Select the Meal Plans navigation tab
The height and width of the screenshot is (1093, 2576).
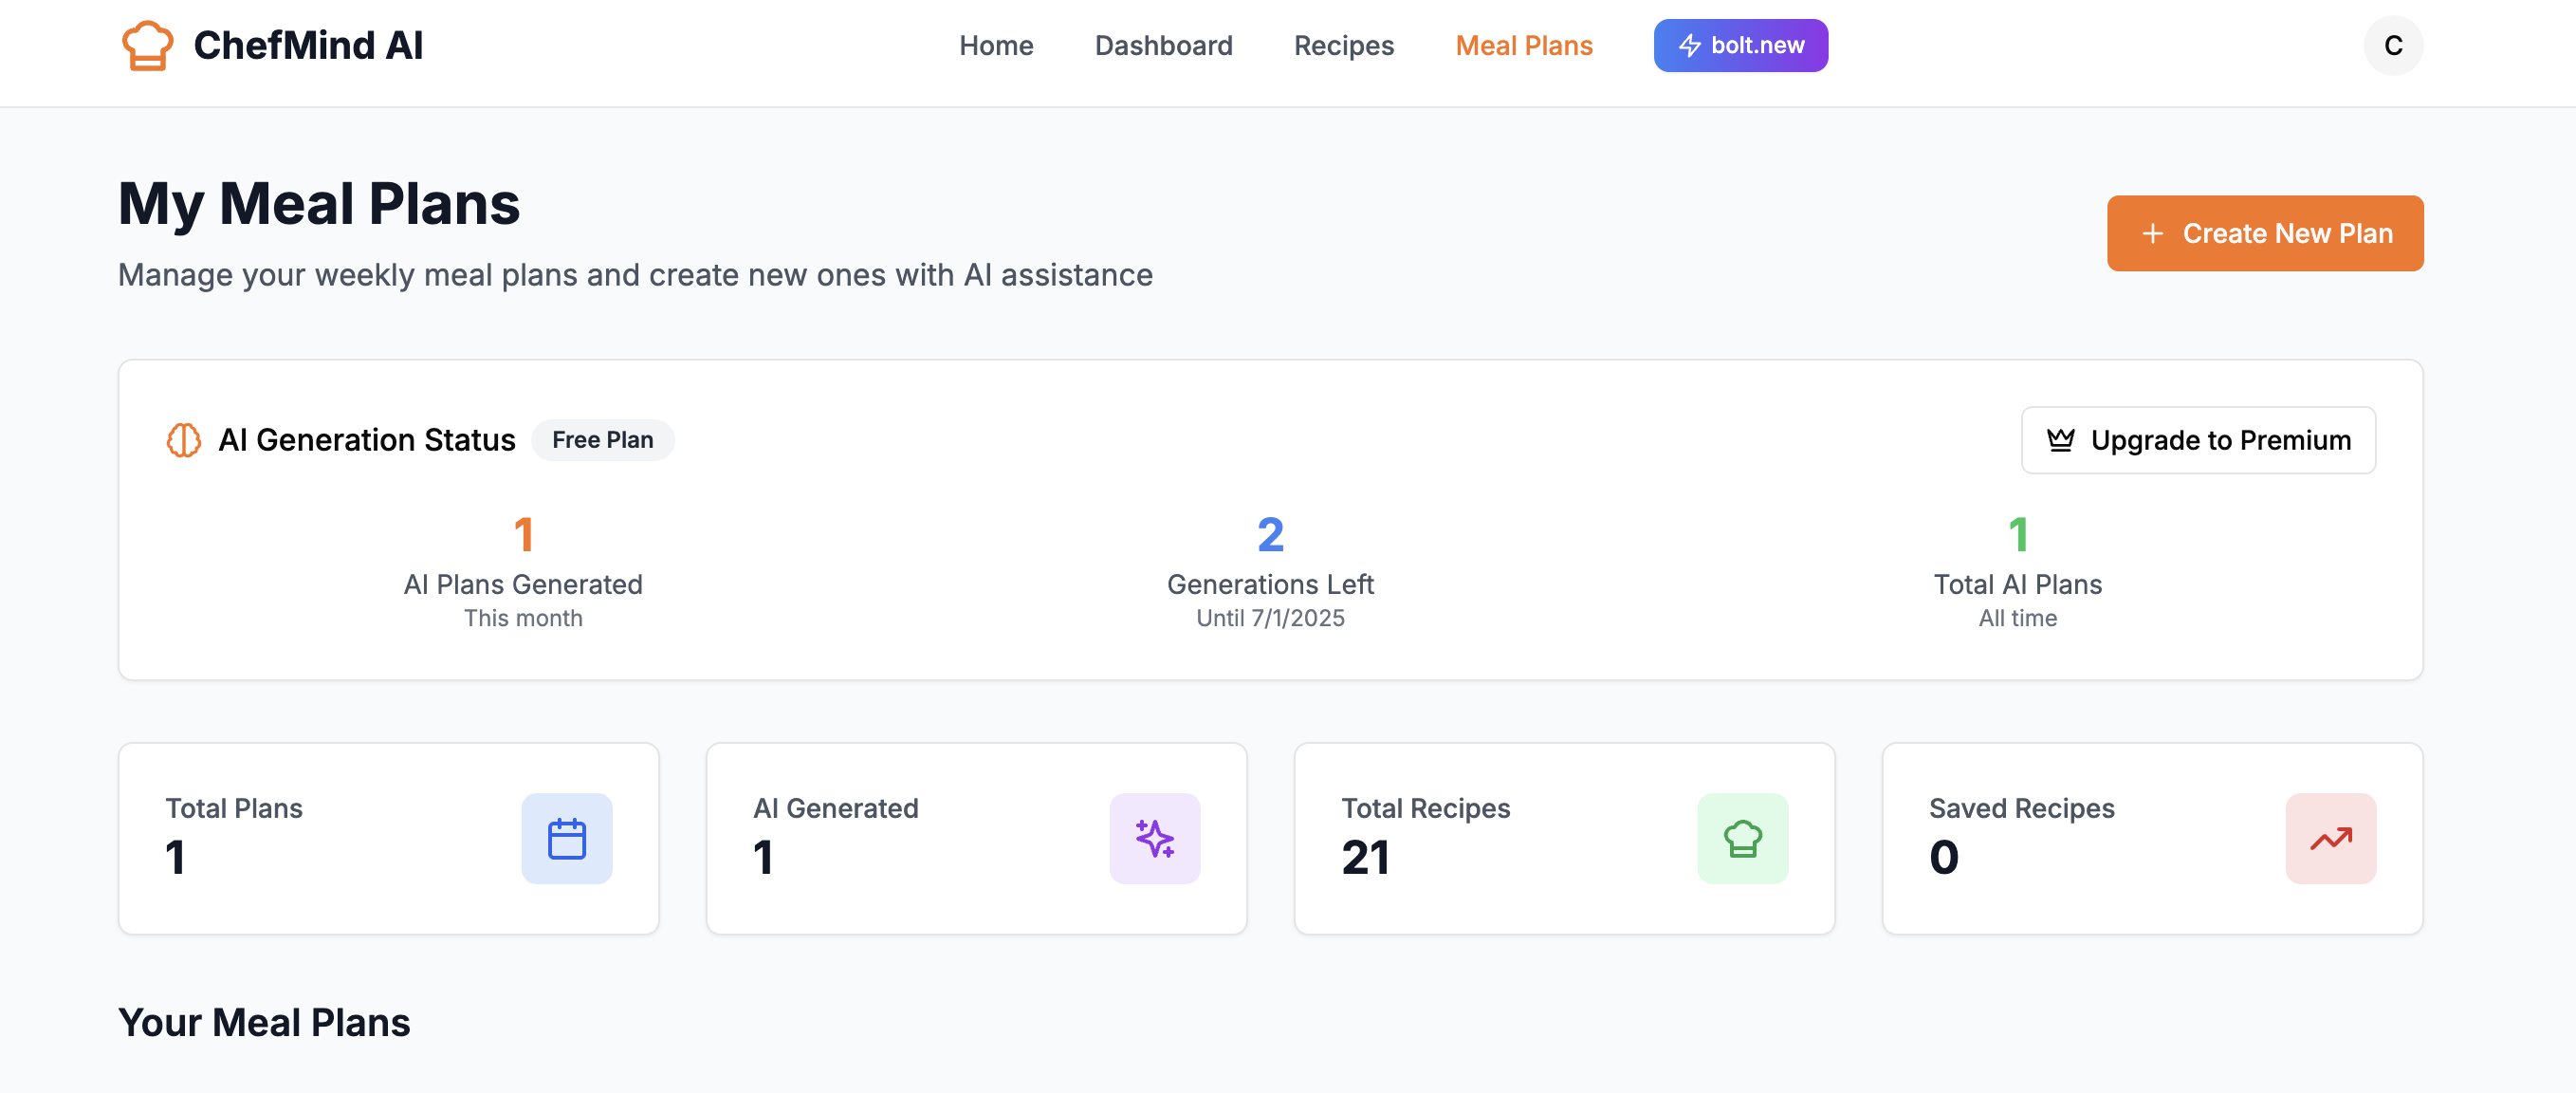[1523, 46]
